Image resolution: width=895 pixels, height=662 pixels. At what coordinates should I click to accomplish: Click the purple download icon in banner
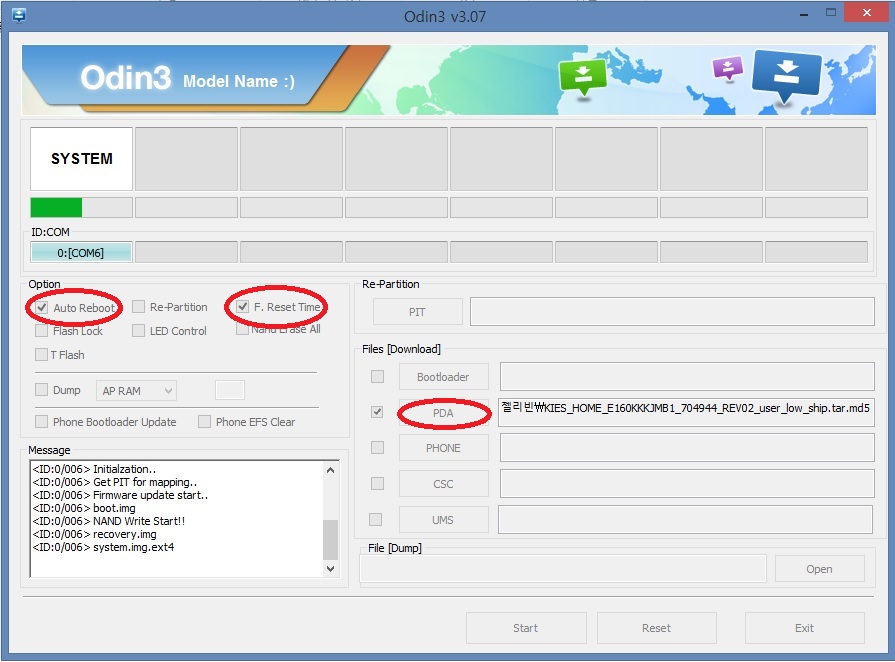[x=727, y=69]
